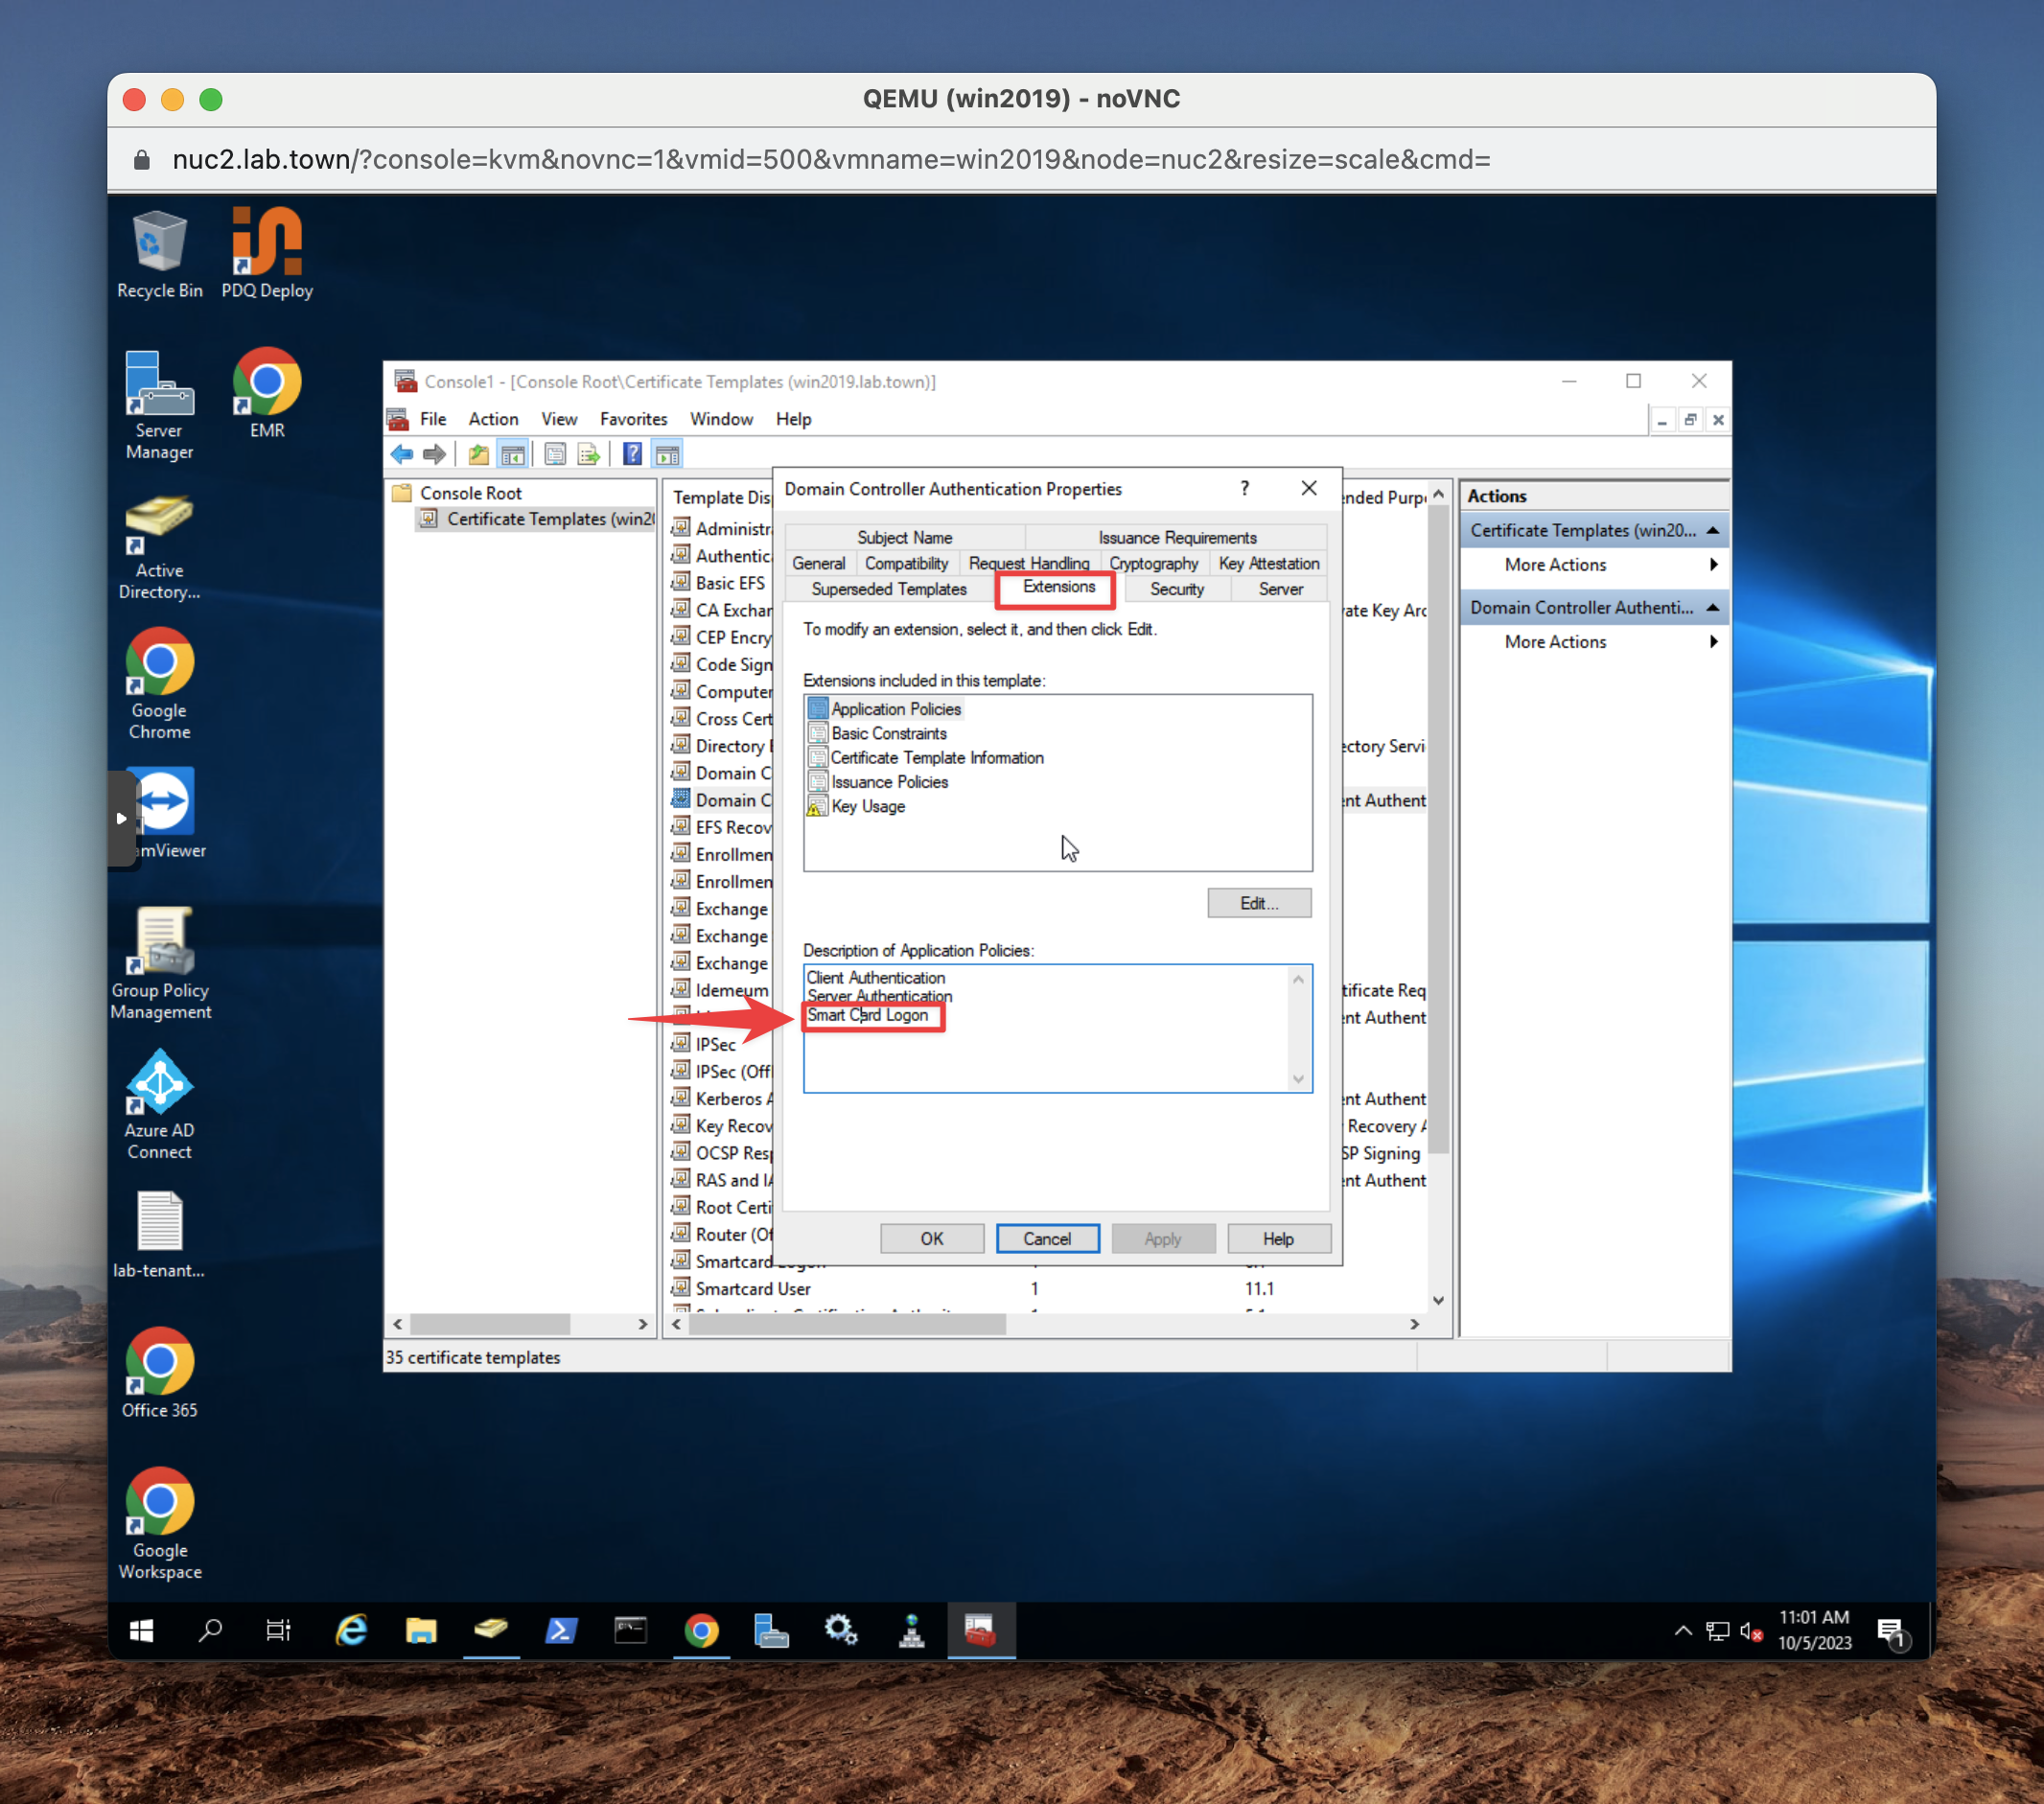Open the Favorites menu
This screenshot has width=2044, height=1804.
pos(633,419)
